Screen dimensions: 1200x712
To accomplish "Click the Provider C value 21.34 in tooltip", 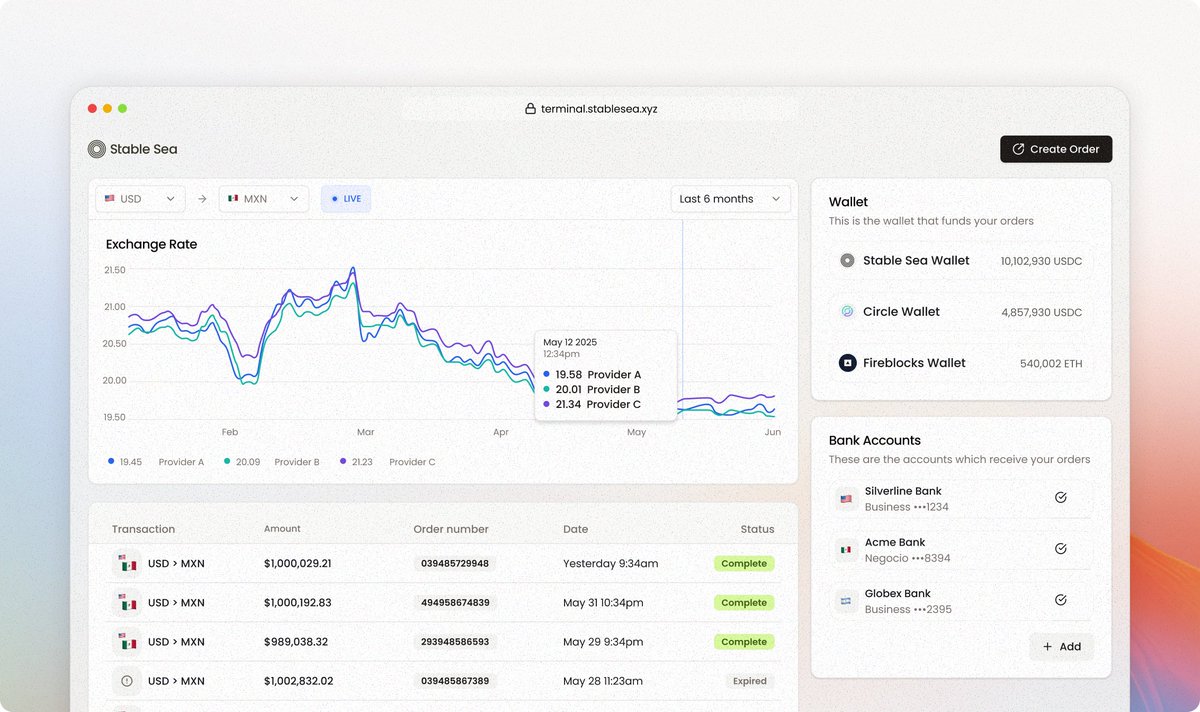I will pos(569,404).
